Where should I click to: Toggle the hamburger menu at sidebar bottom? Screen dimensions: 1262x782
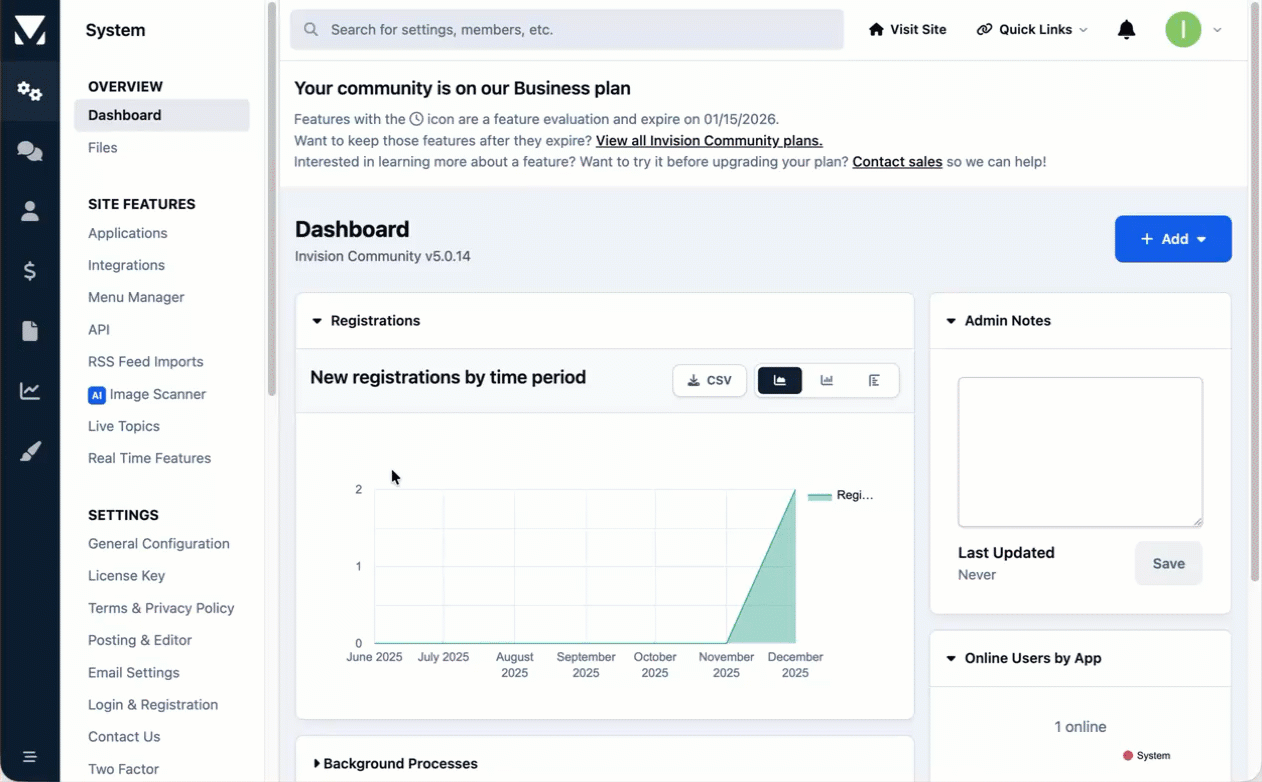point(30,757)
